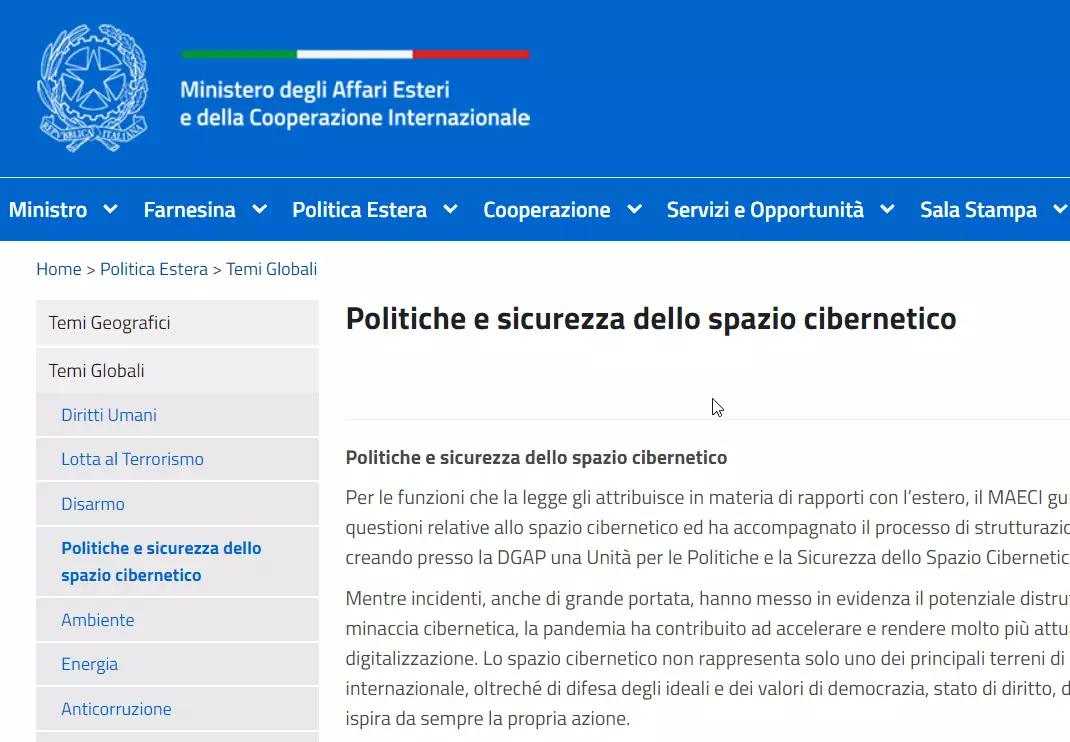Open the Anticorruzione sidebar link
Viewport: 1070px width, 742px height.
coord(116,709)
